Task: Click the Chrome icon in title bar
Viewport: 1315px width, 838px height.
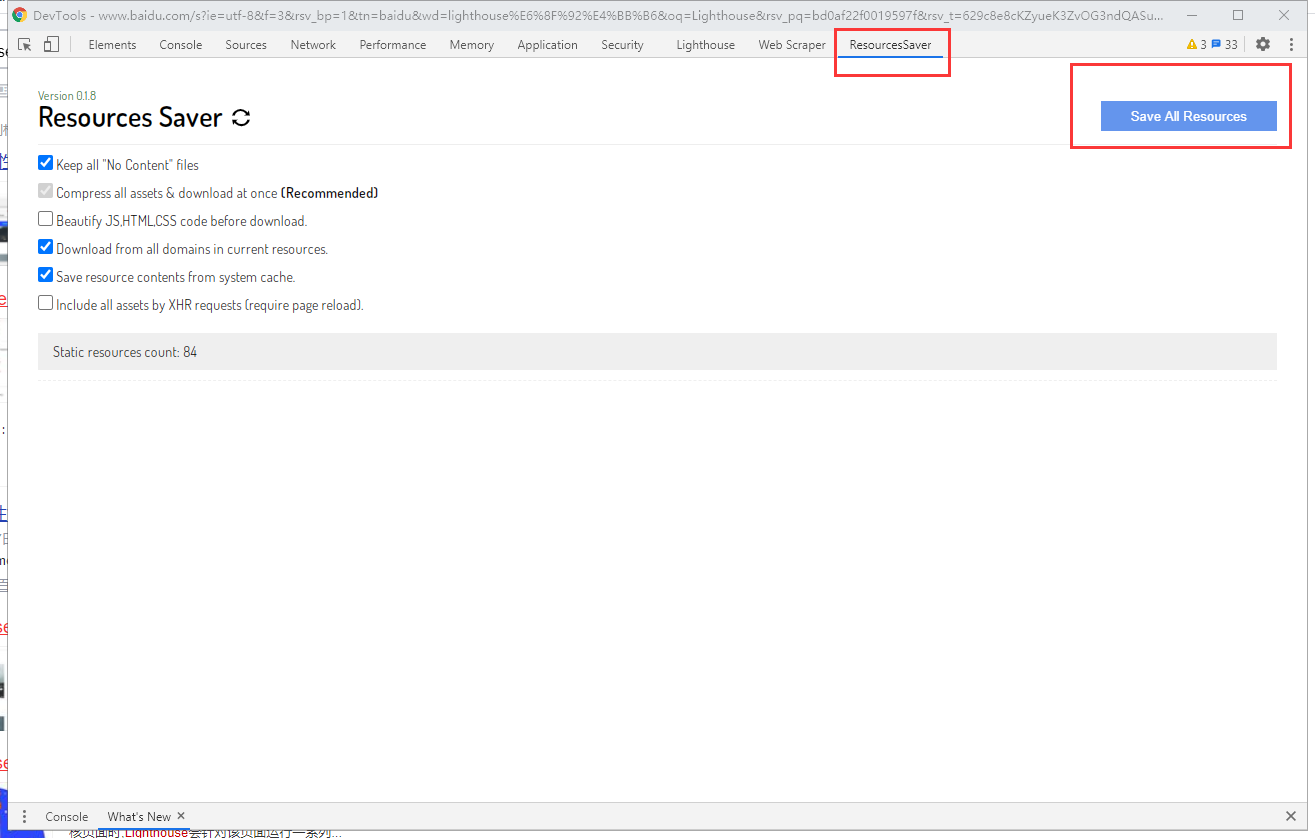Action: 19,15
